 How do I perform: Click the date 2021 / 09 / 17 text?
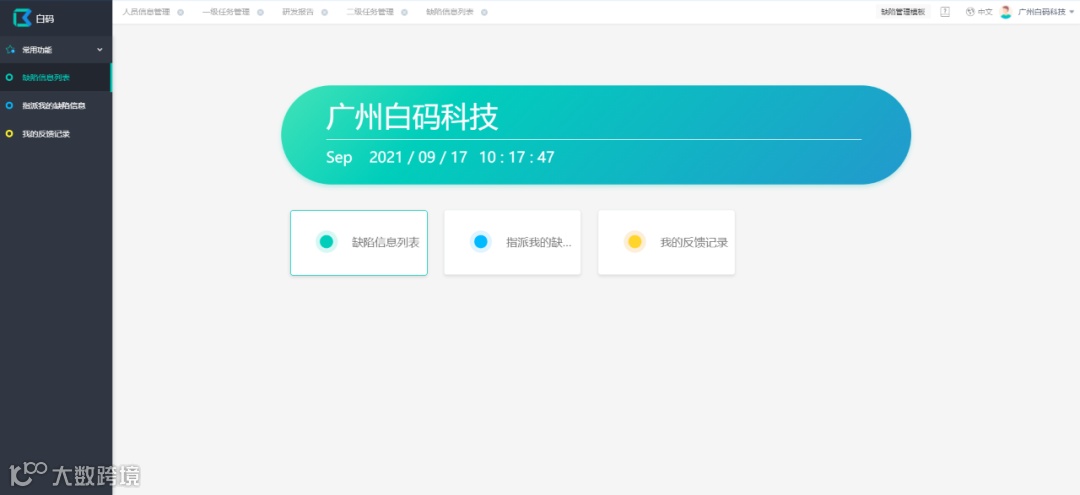tap(418, 157)
